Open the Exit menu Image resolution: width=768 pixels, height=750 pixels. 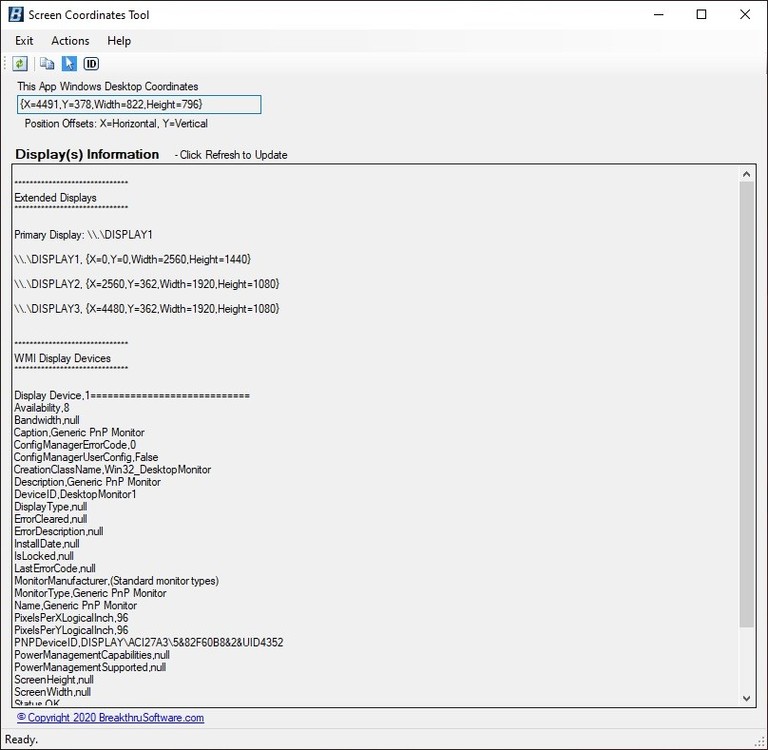click(x=24, y=41)
